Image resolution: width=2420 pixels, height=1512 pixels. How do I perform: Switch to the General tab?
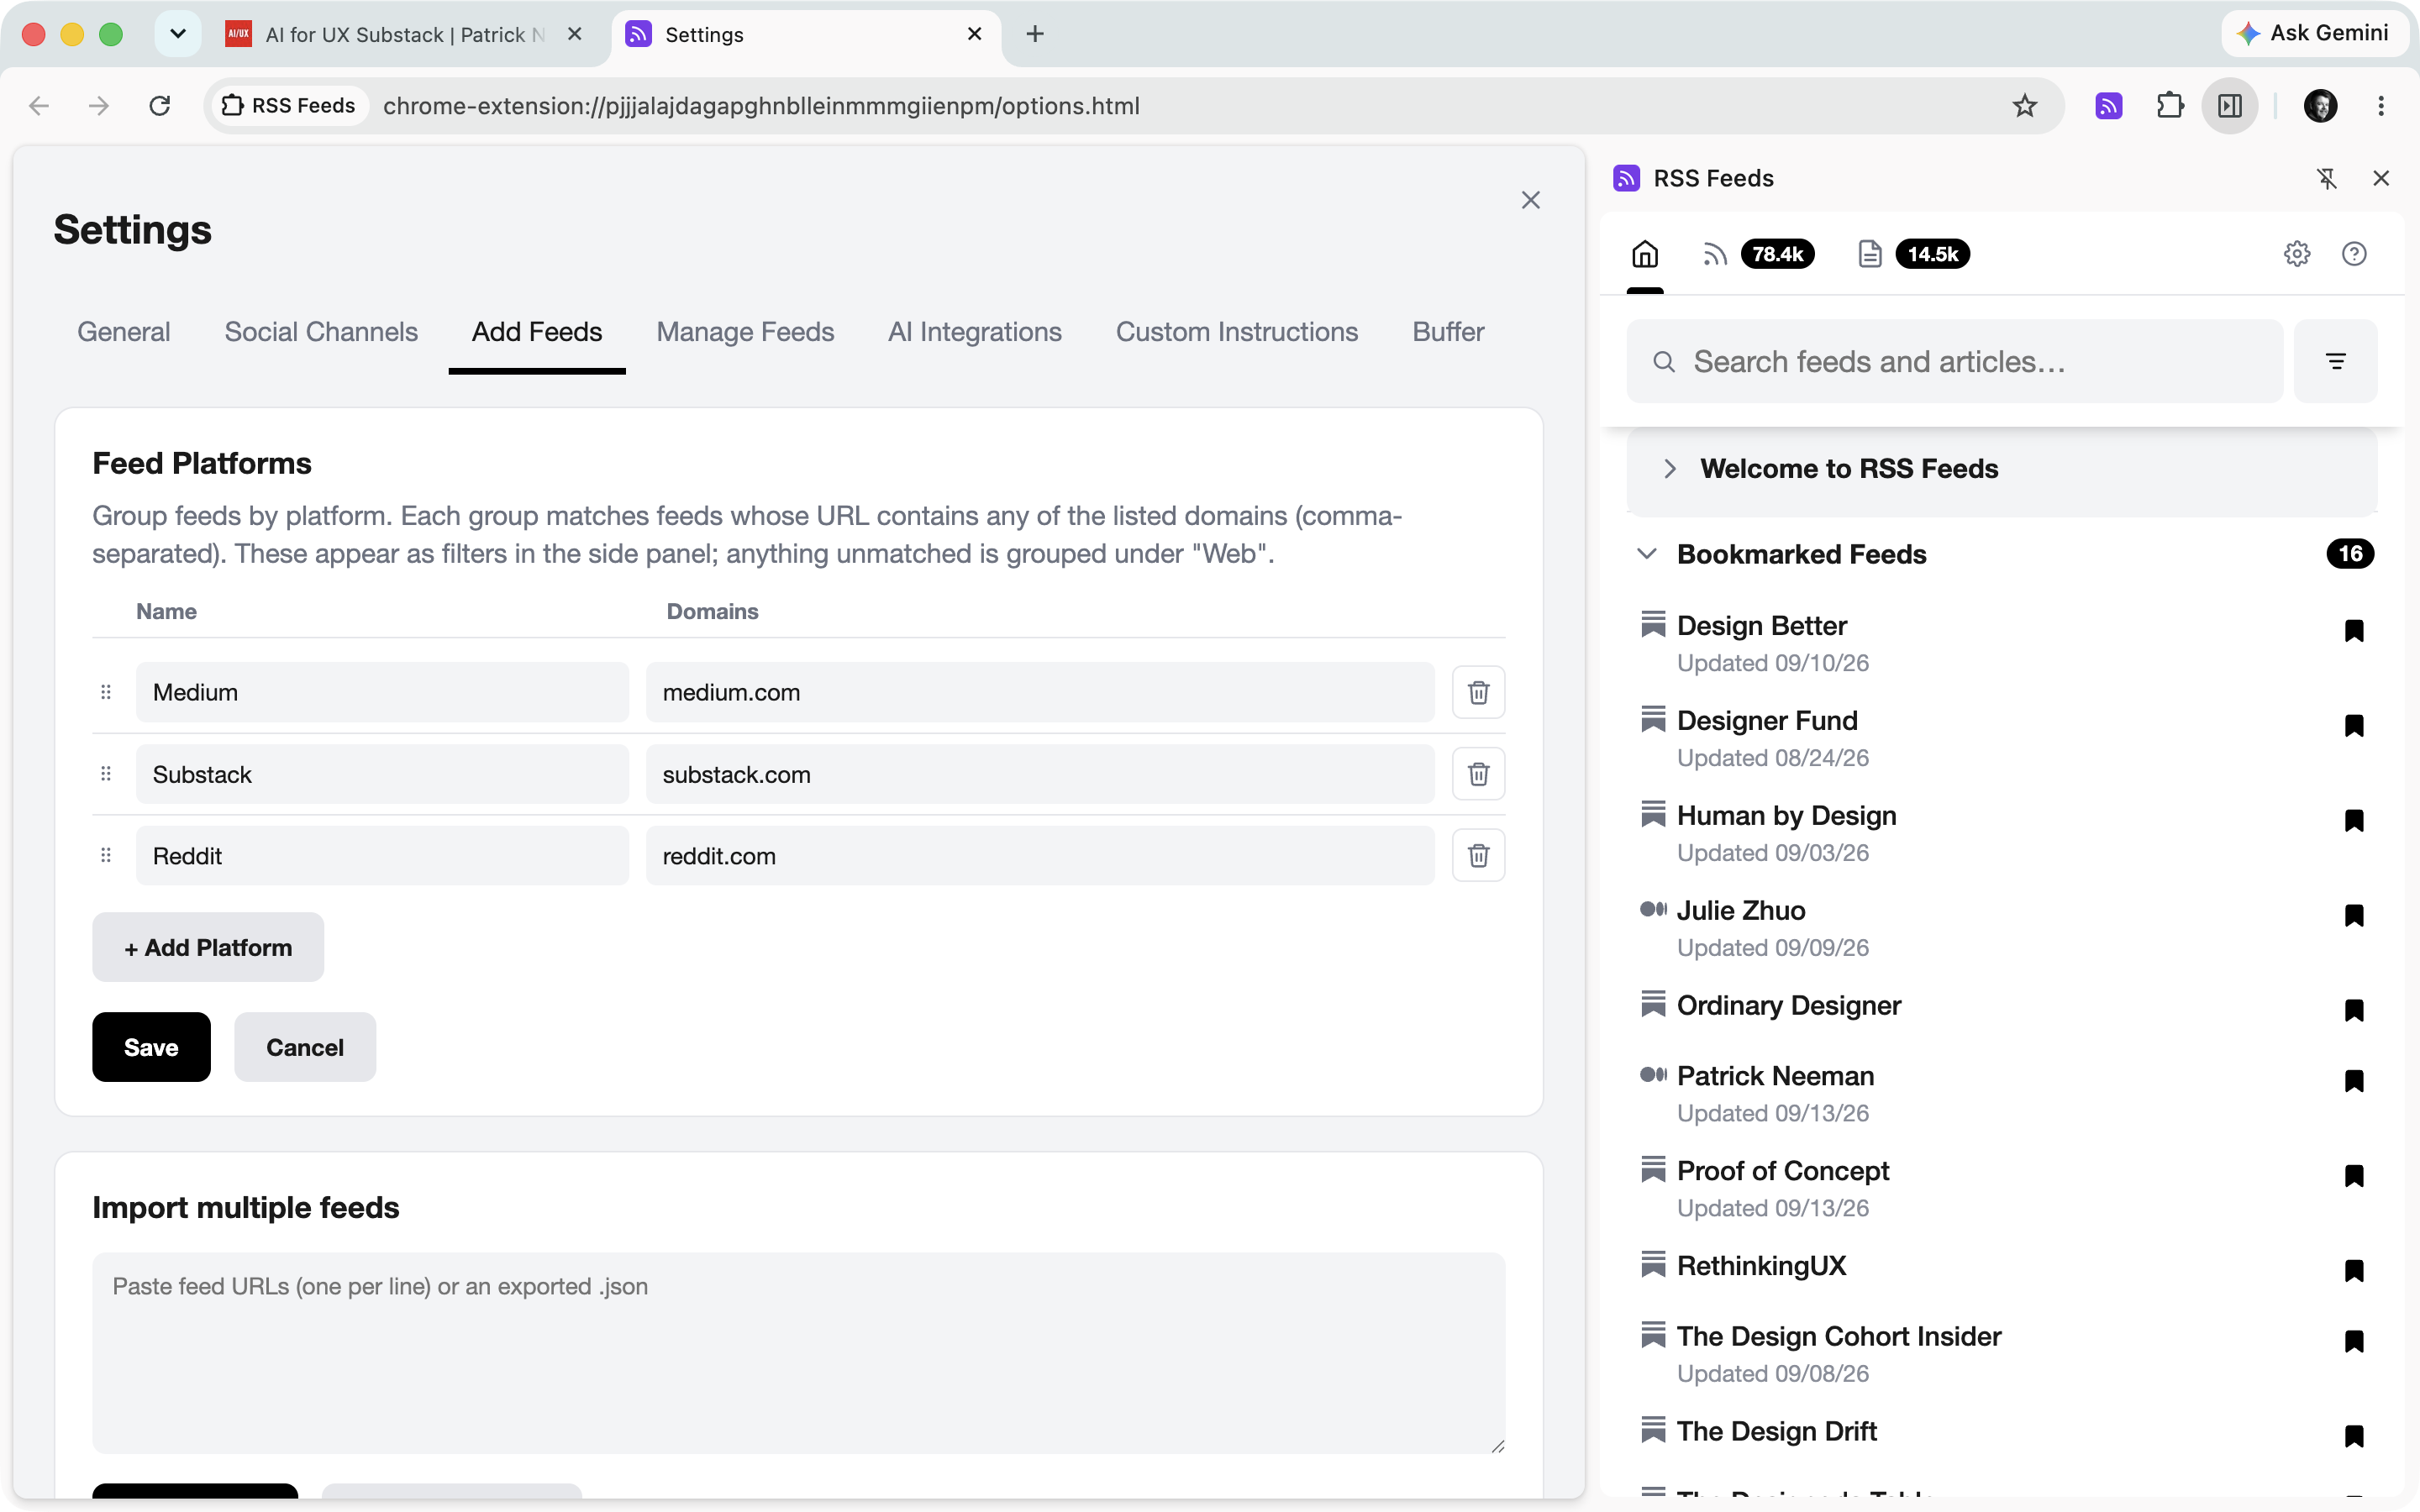(124, 332)
